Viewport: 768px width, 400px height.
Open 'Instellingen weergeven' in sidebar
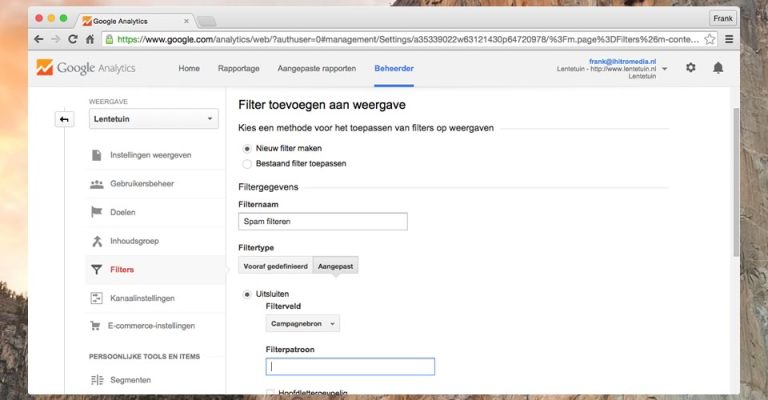click(x=150, y=155)
